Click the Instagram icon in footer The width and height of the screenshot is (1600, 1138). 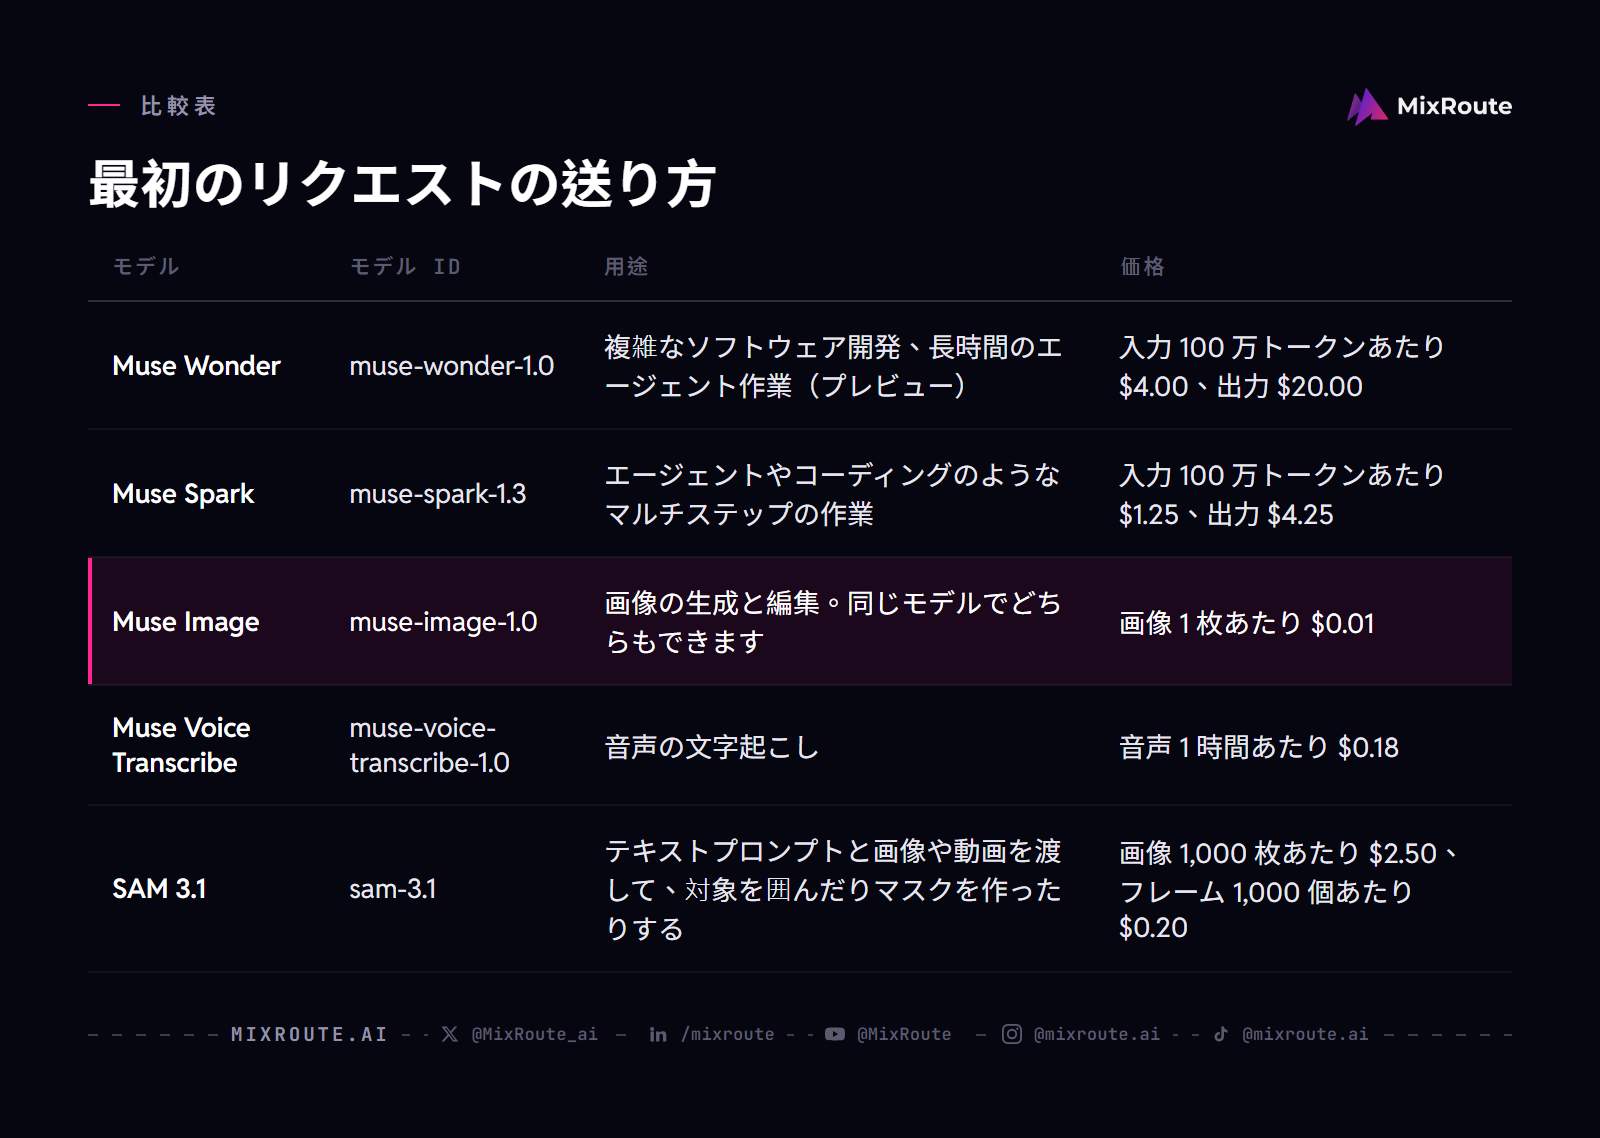pyautogui.click(x=1012, y=1034)
